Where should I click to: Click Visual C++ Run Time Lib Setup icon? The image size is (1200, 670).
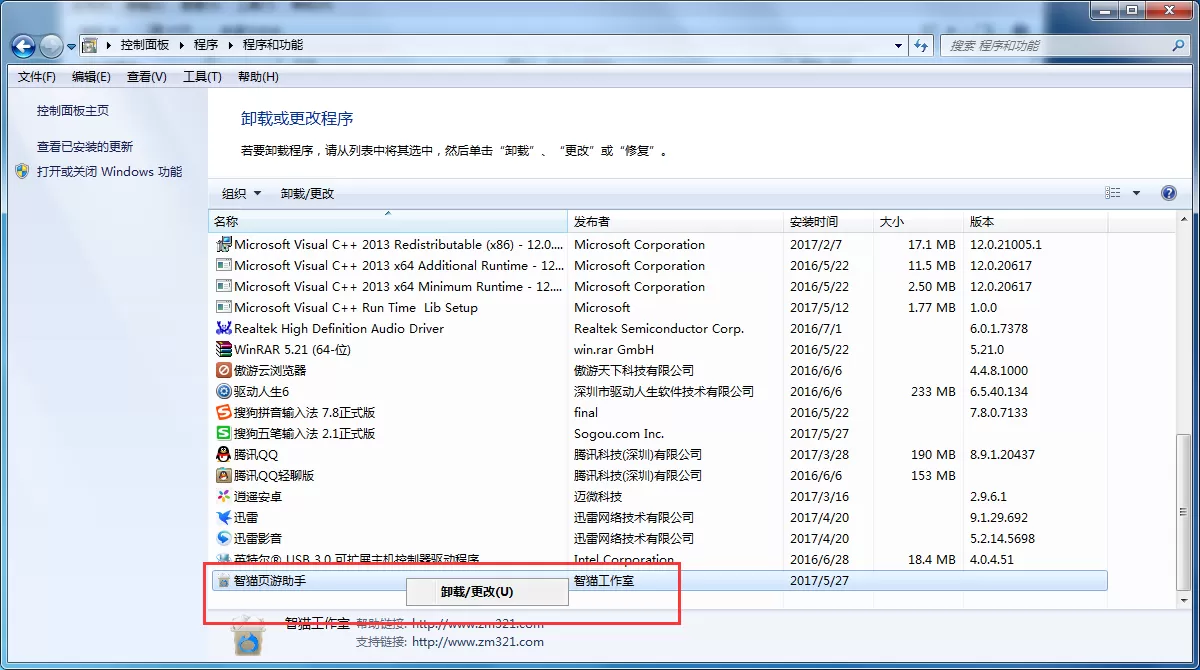click(224, 307)
